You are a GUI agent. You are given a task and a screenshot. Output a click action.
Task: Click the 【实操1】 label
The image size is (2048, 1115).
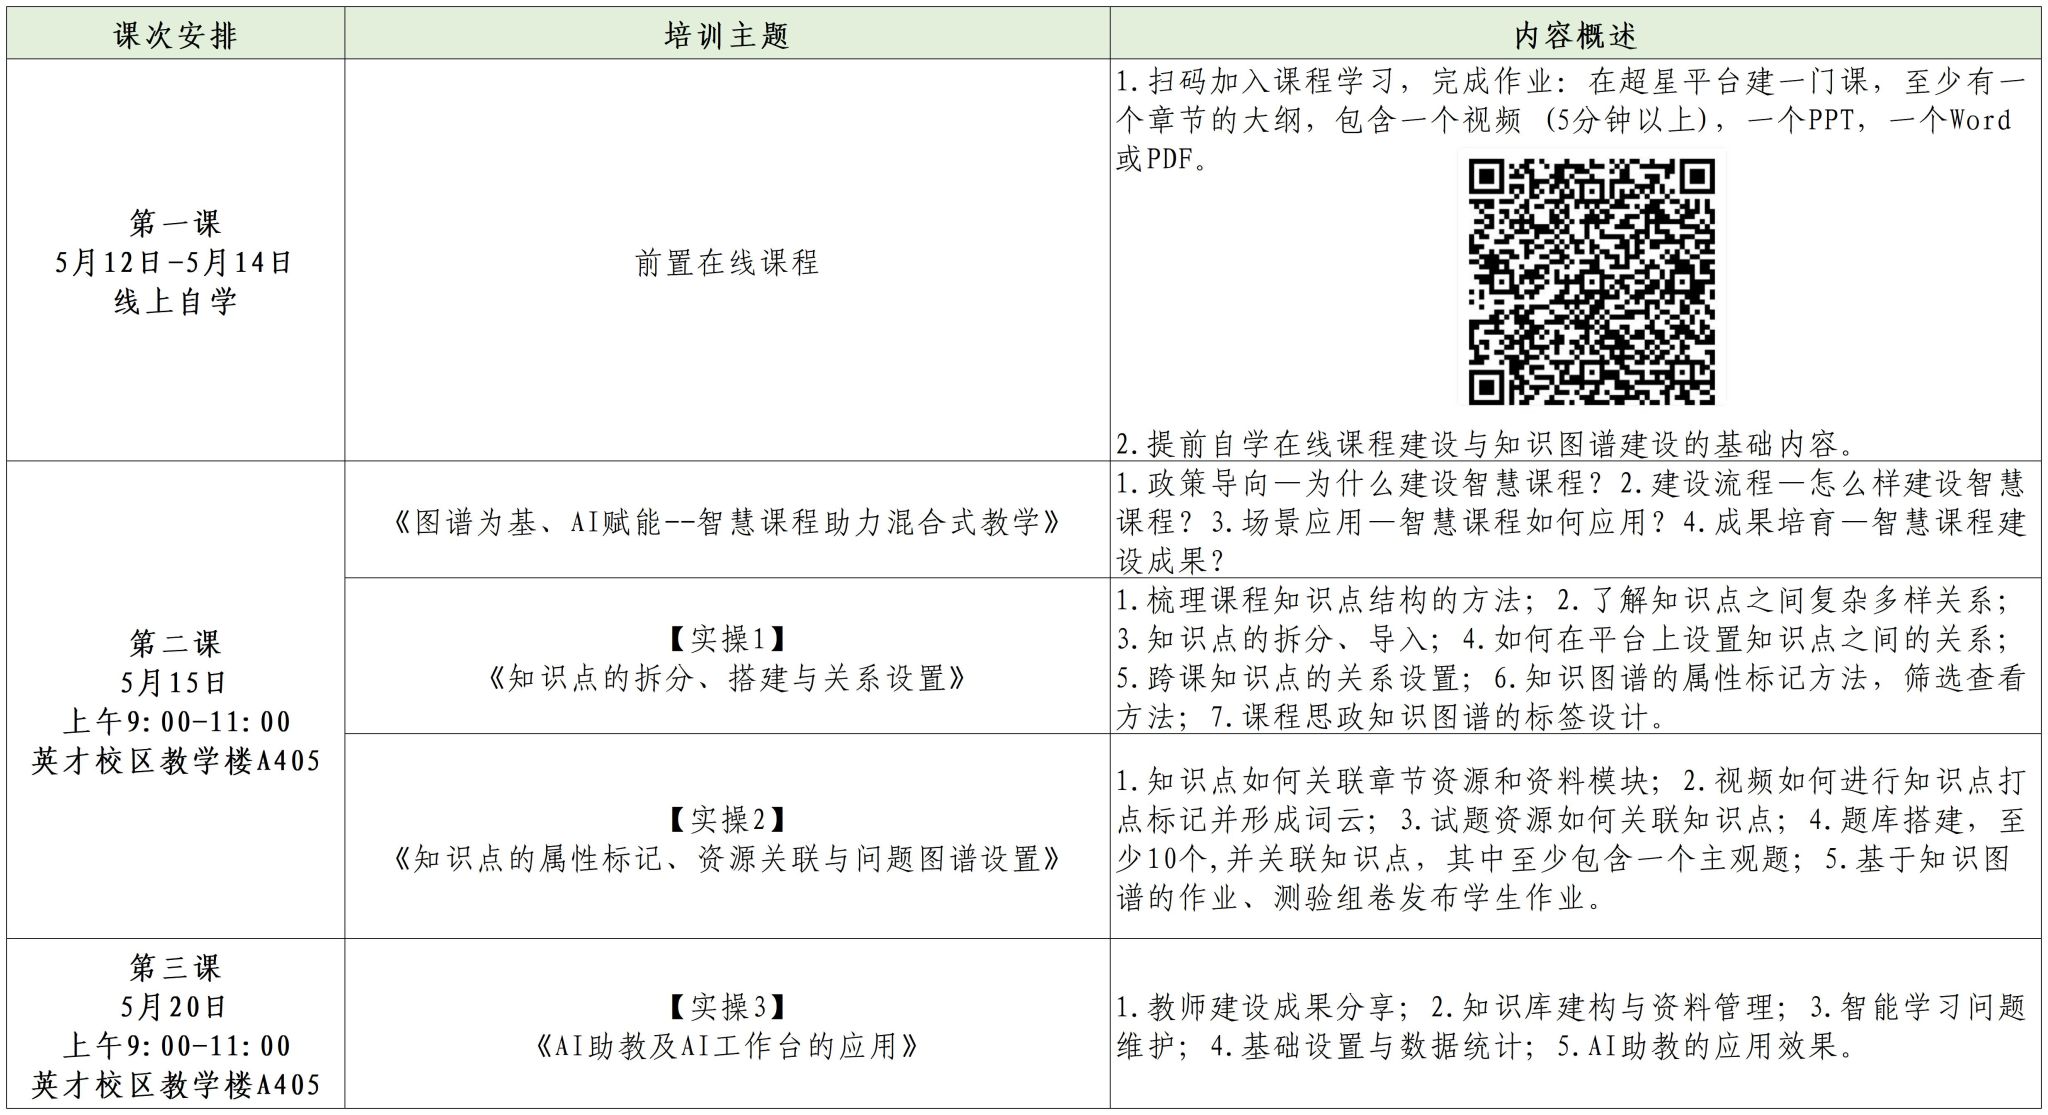[727, 638]
